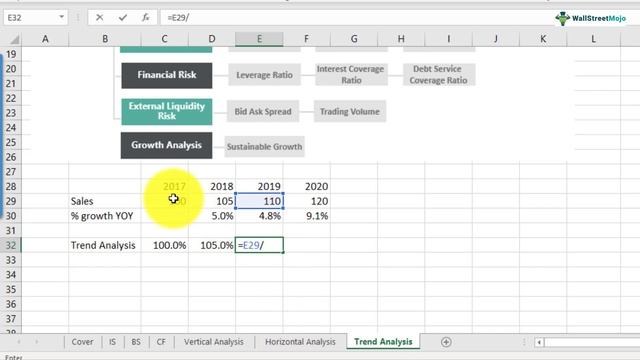Select the % growth YOY label cell

(105, 216)
